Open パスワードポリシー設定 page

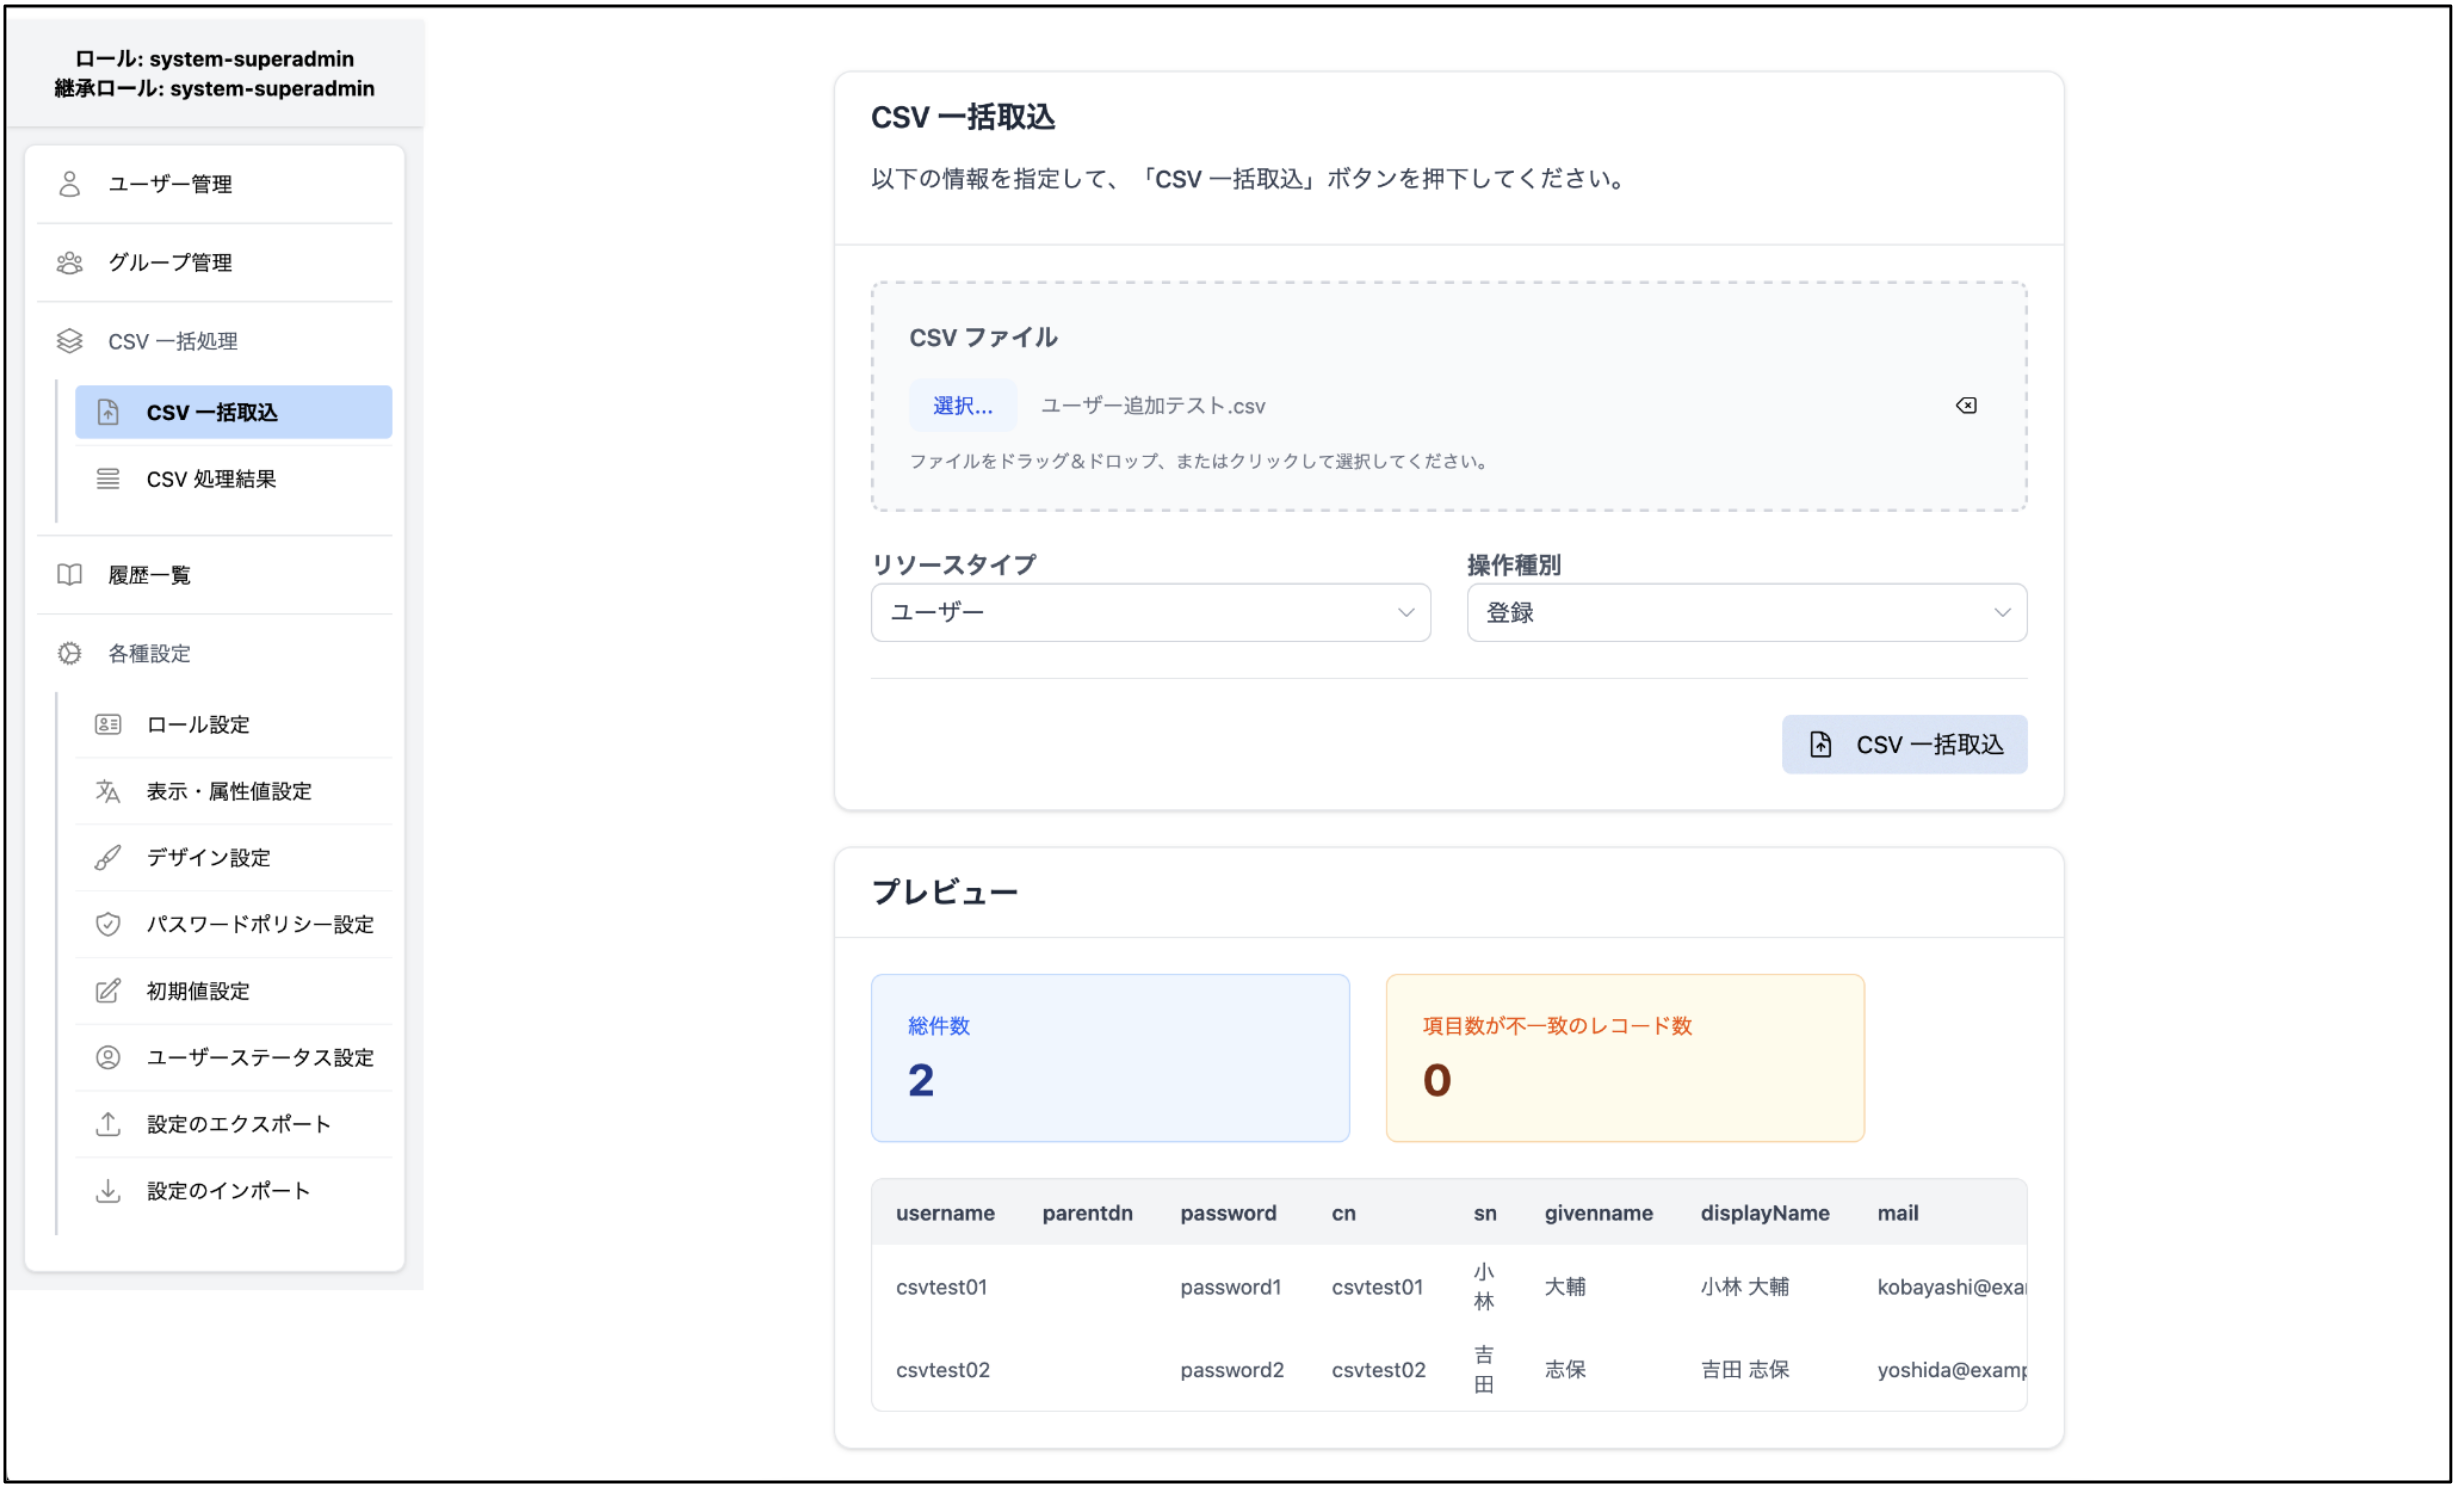click(x=234, y=924)
